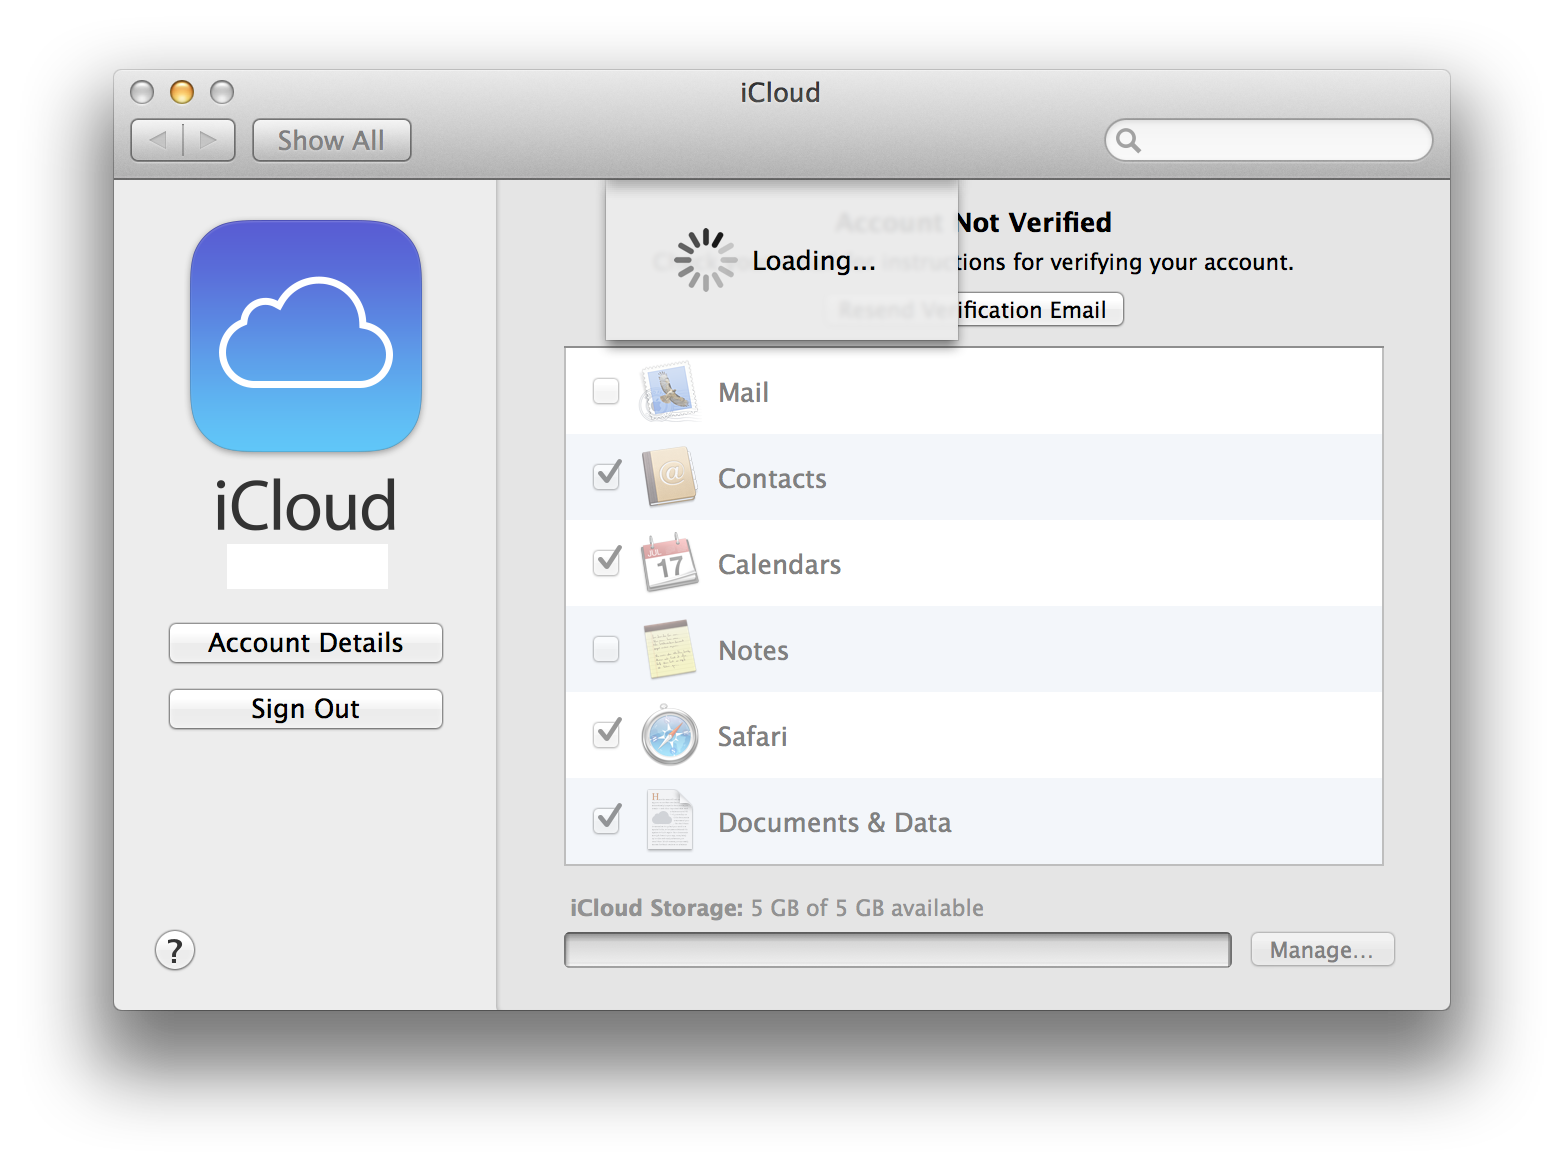
Task: Uncheck the Contacts checkbox
Action: click(606, 475)
